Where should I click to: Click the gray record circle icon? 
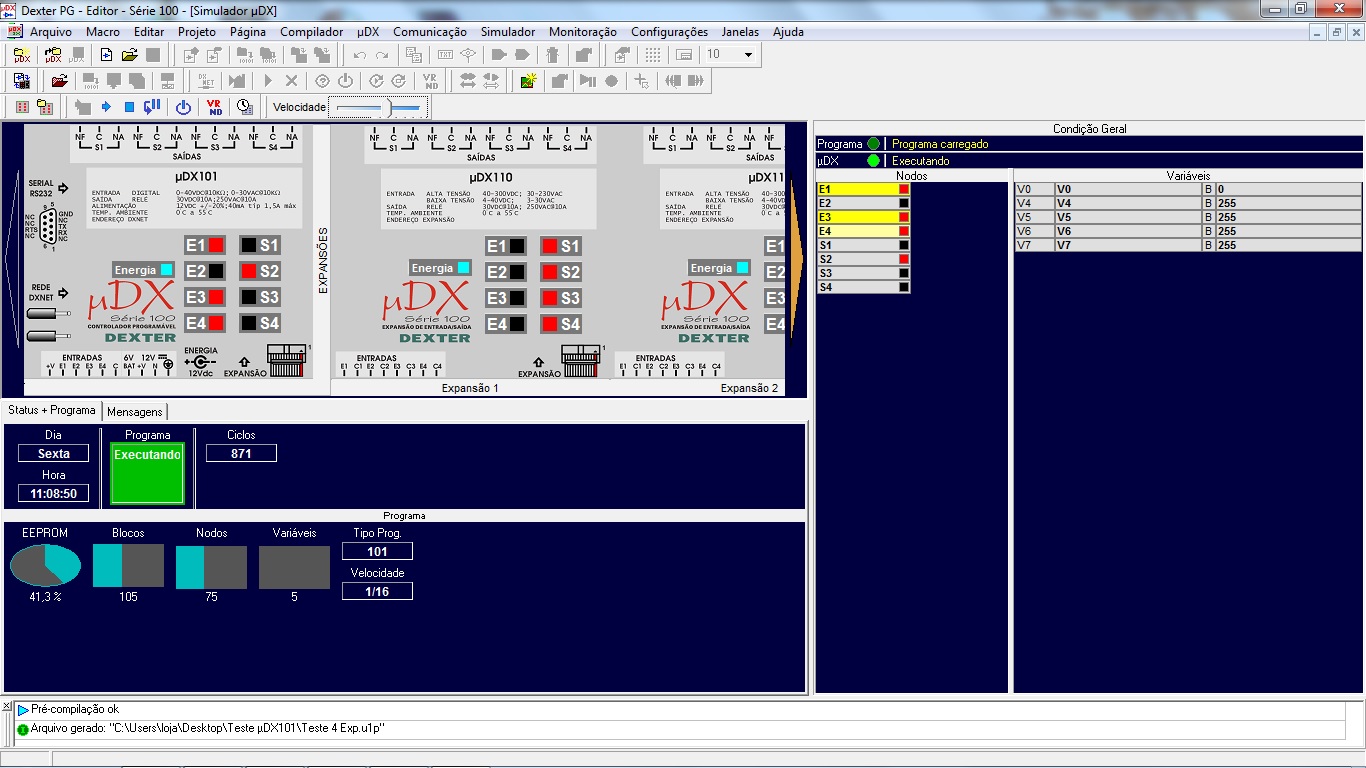click(611, 81)
